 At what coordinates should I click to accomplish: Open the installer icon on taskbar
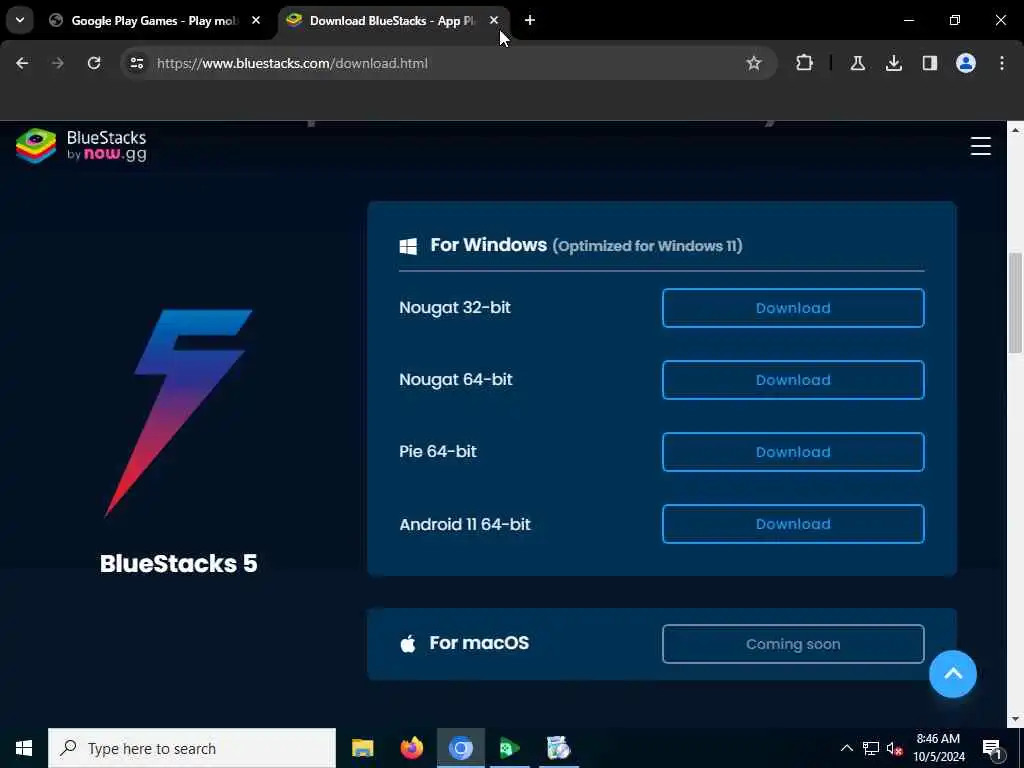pyautogui.click(x=558, y=748)
